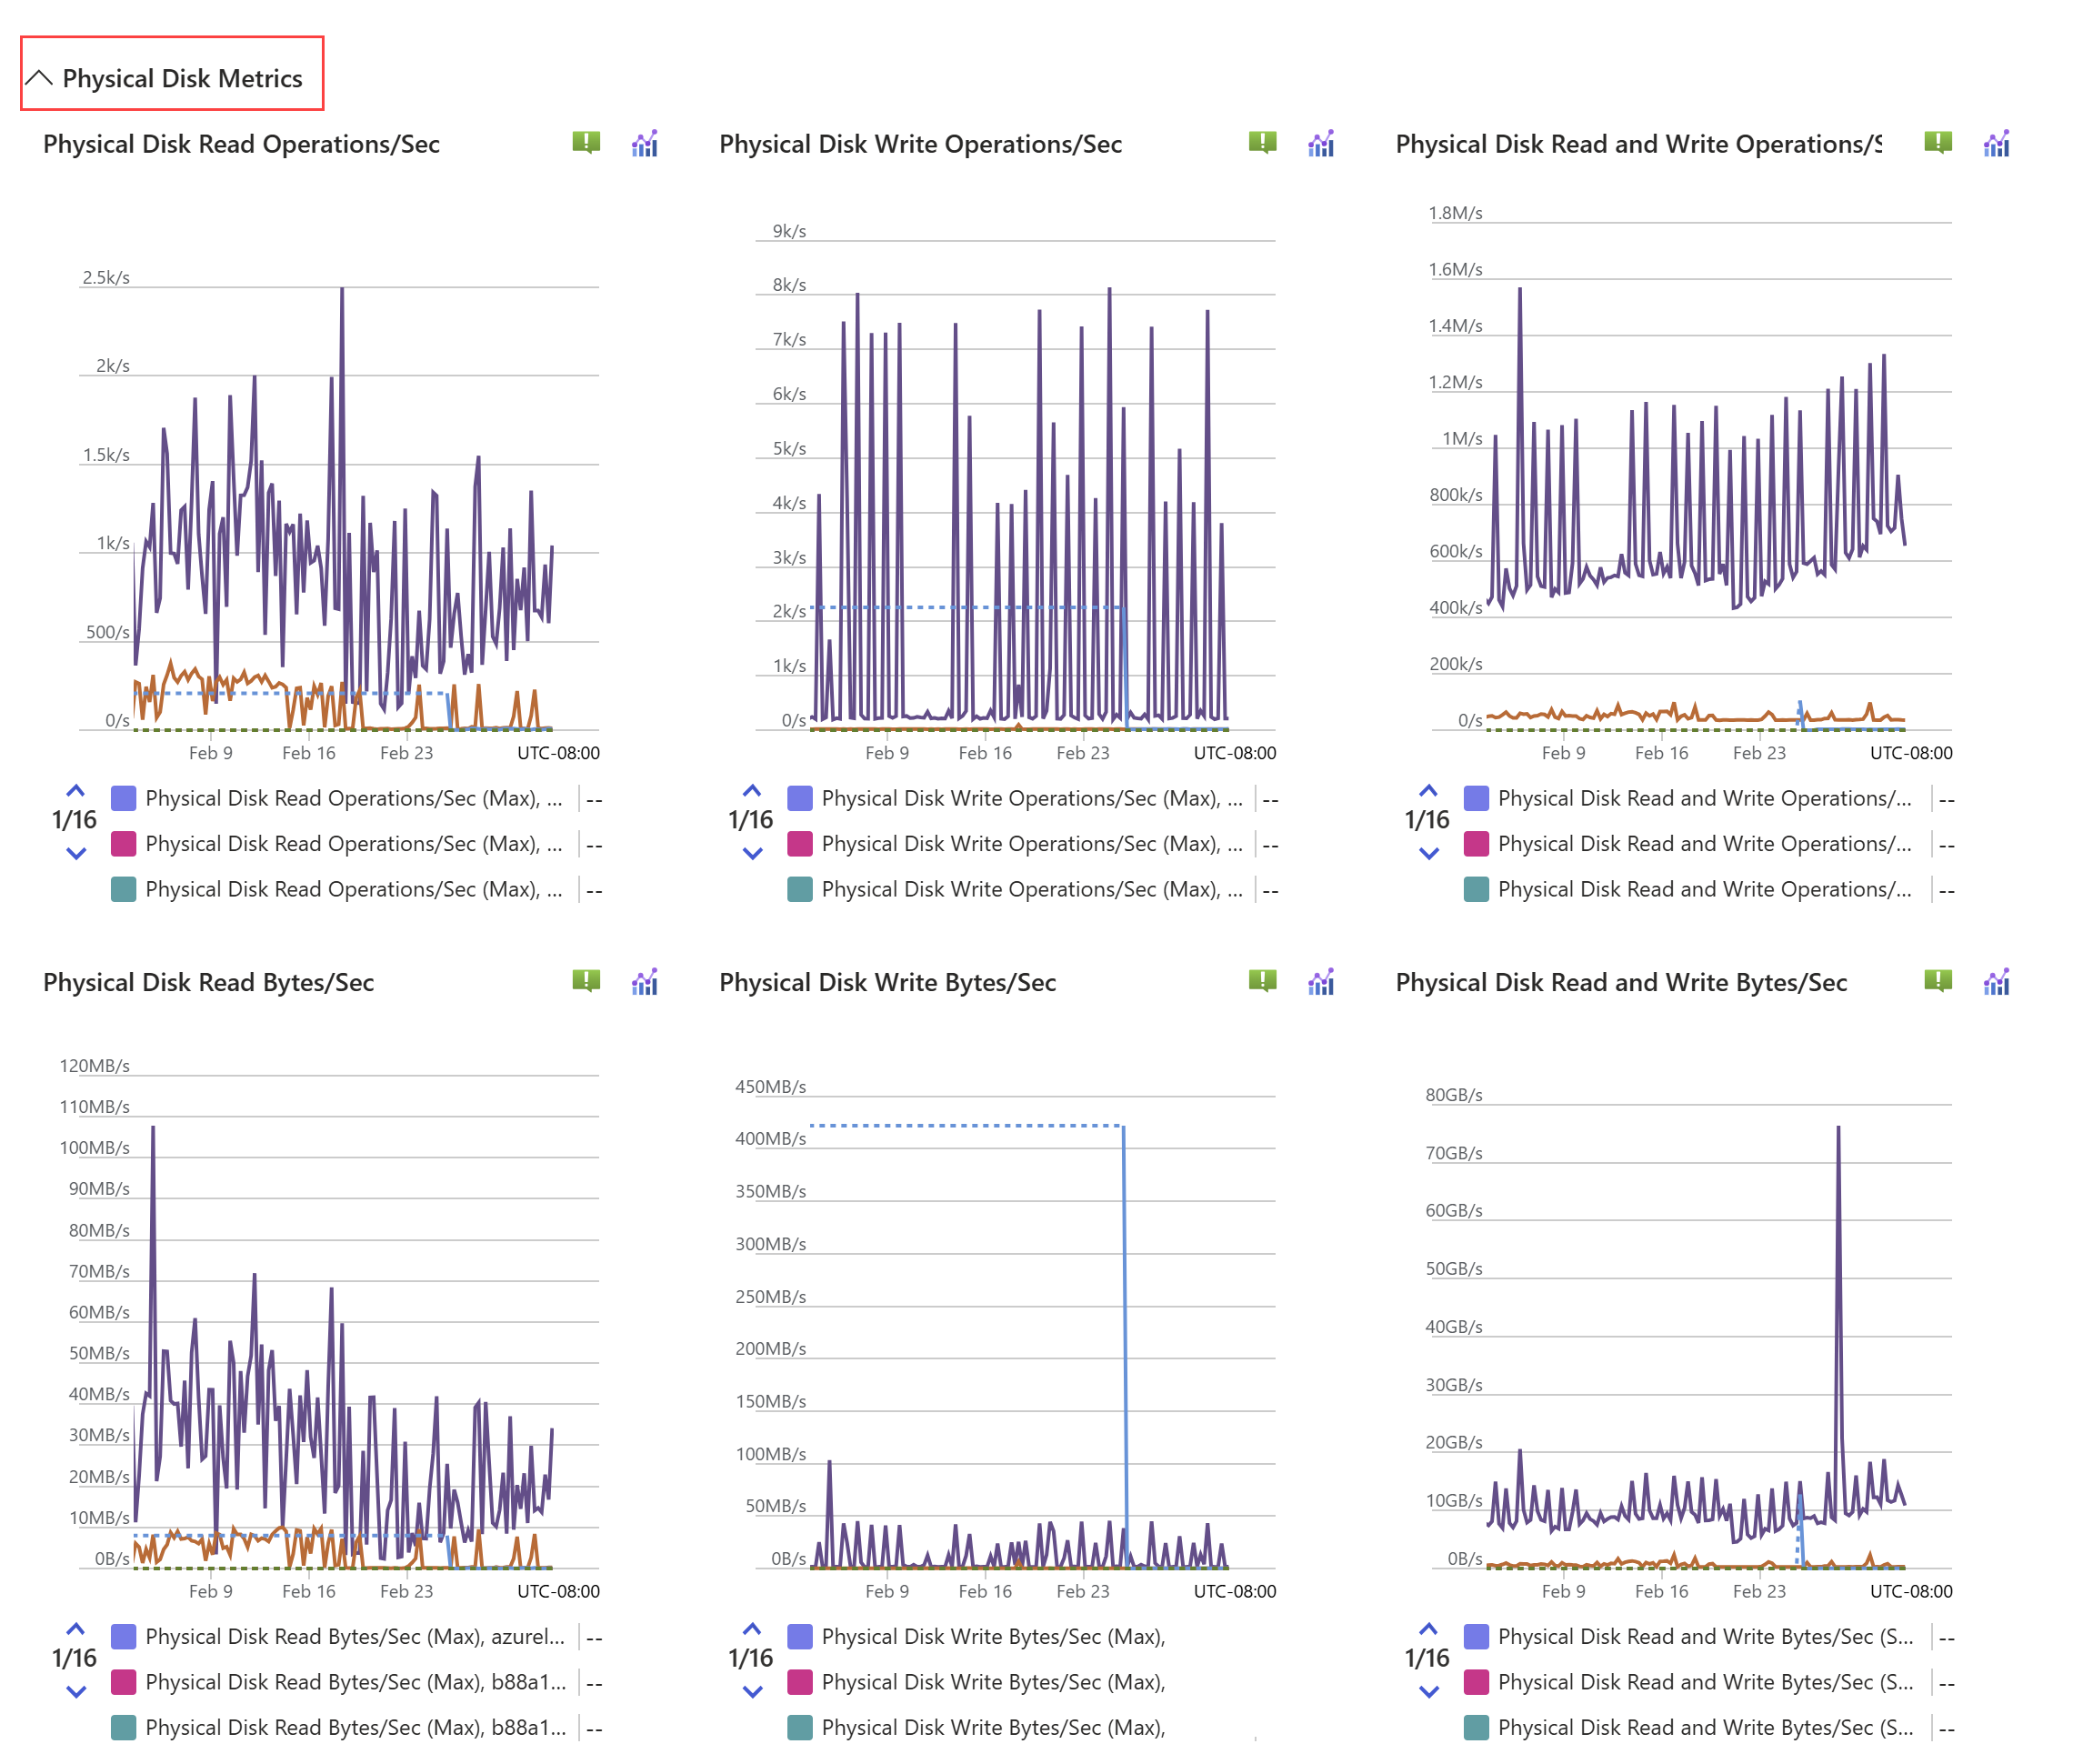Click purple swatch of first Write Bytes/Sec legend item
The height and width of the screenshot is (1764, 2073).
(x=799, y=1636)
